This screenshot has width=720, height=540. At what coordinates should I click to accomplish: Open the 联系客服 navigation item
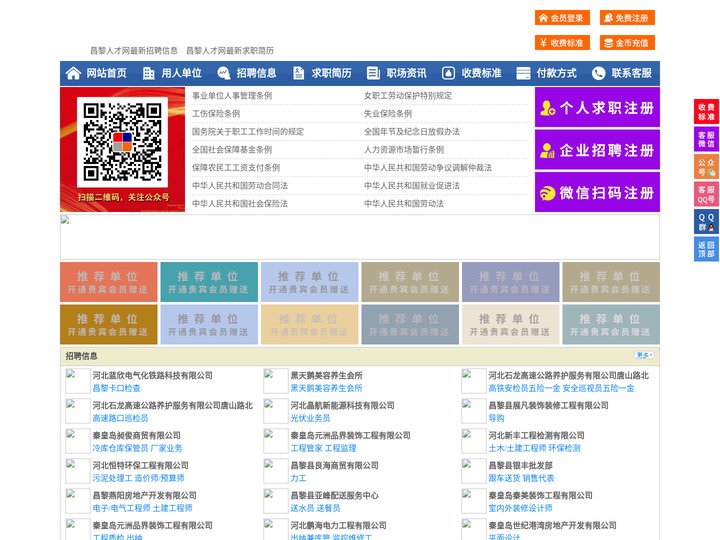pyautogui.click(x=631, y=73)
